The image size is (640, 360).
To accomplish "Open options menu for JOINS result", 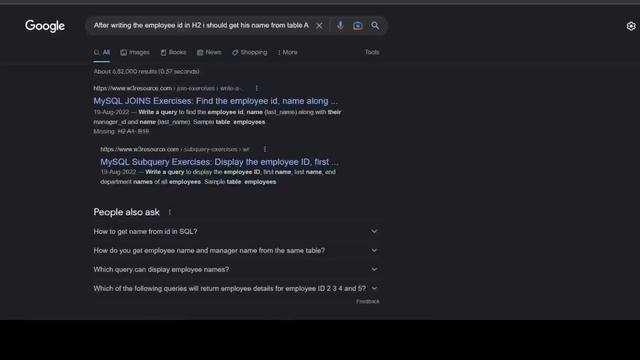I will coord(256,88).
